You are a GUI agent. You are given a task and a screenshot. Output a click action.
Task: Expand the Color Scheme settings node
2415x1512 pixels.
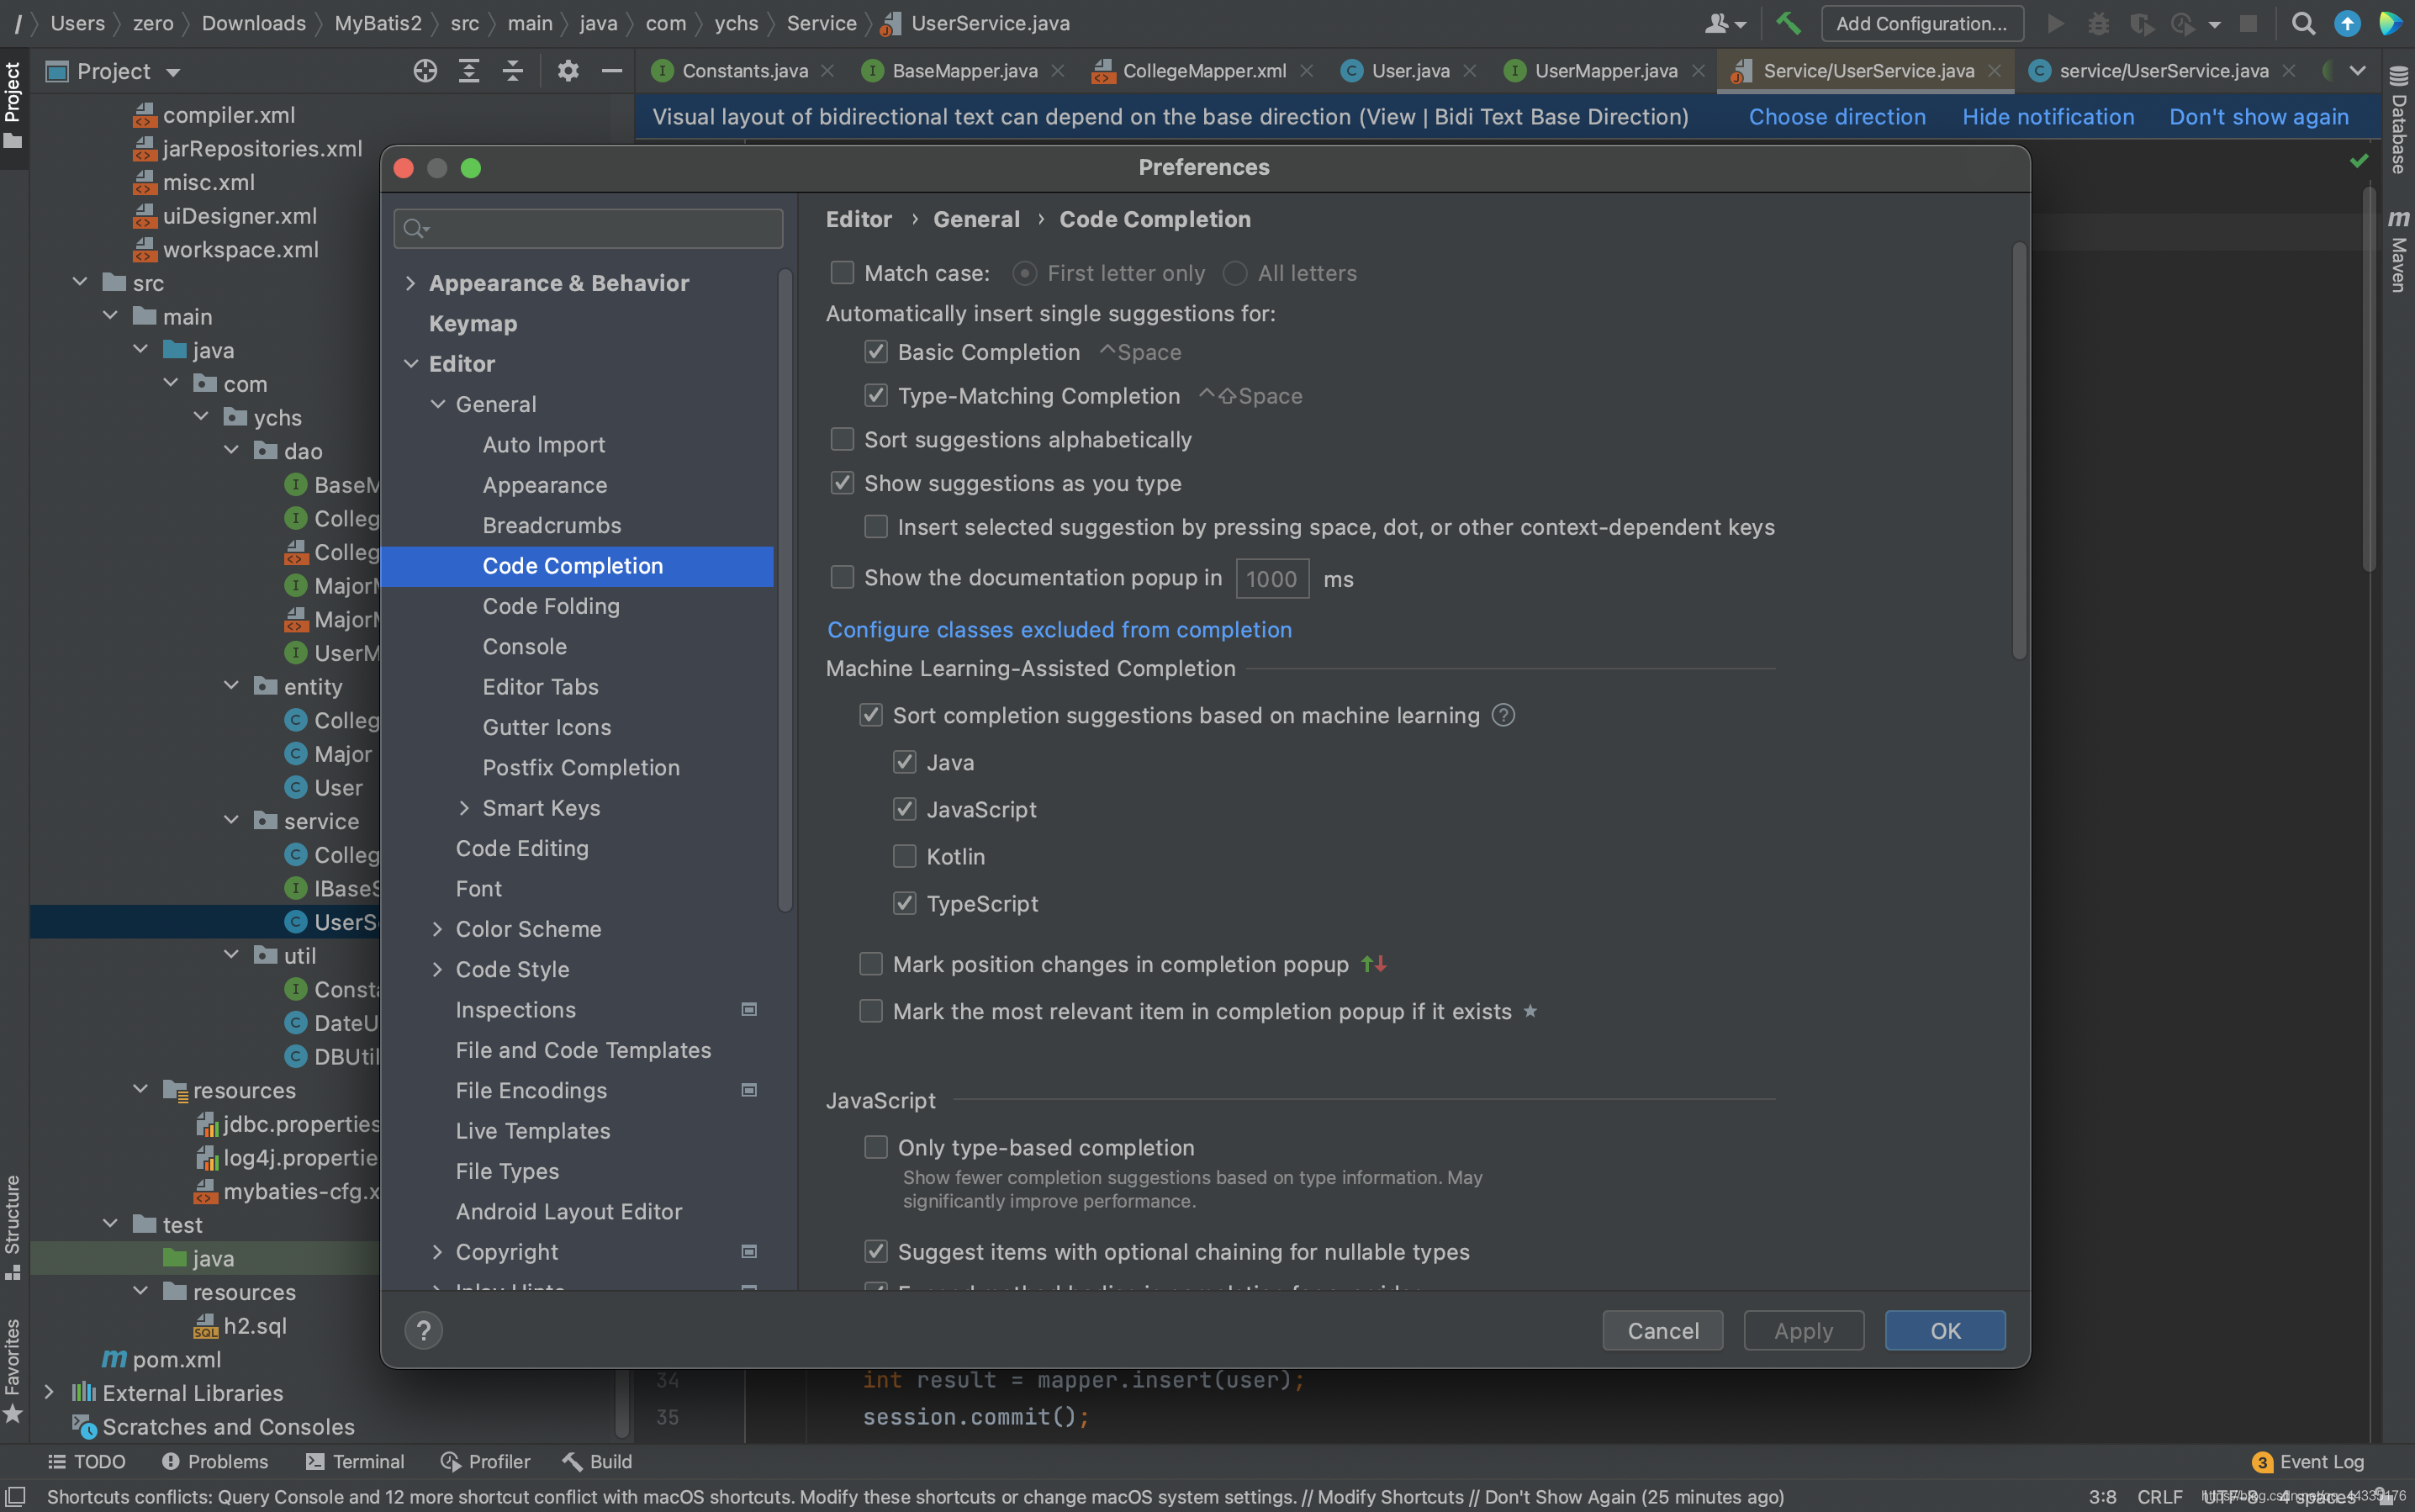437,929
